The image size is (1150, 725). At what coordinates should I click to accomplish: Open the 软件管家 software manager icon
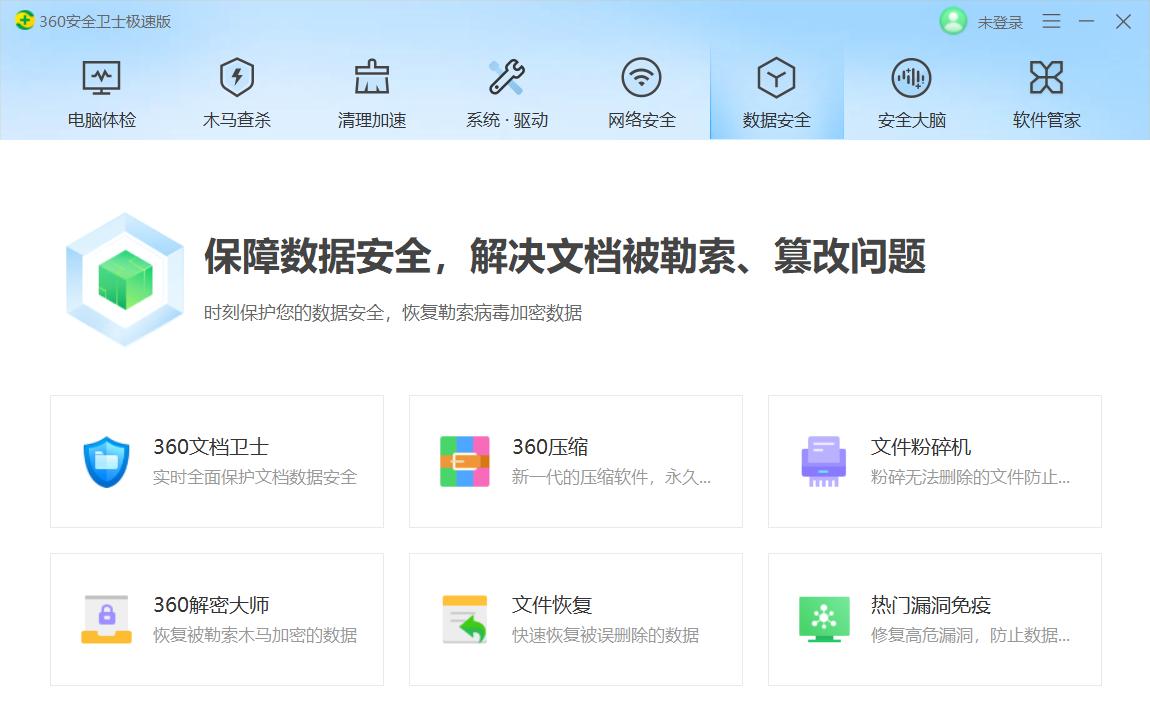point(1047,77)
